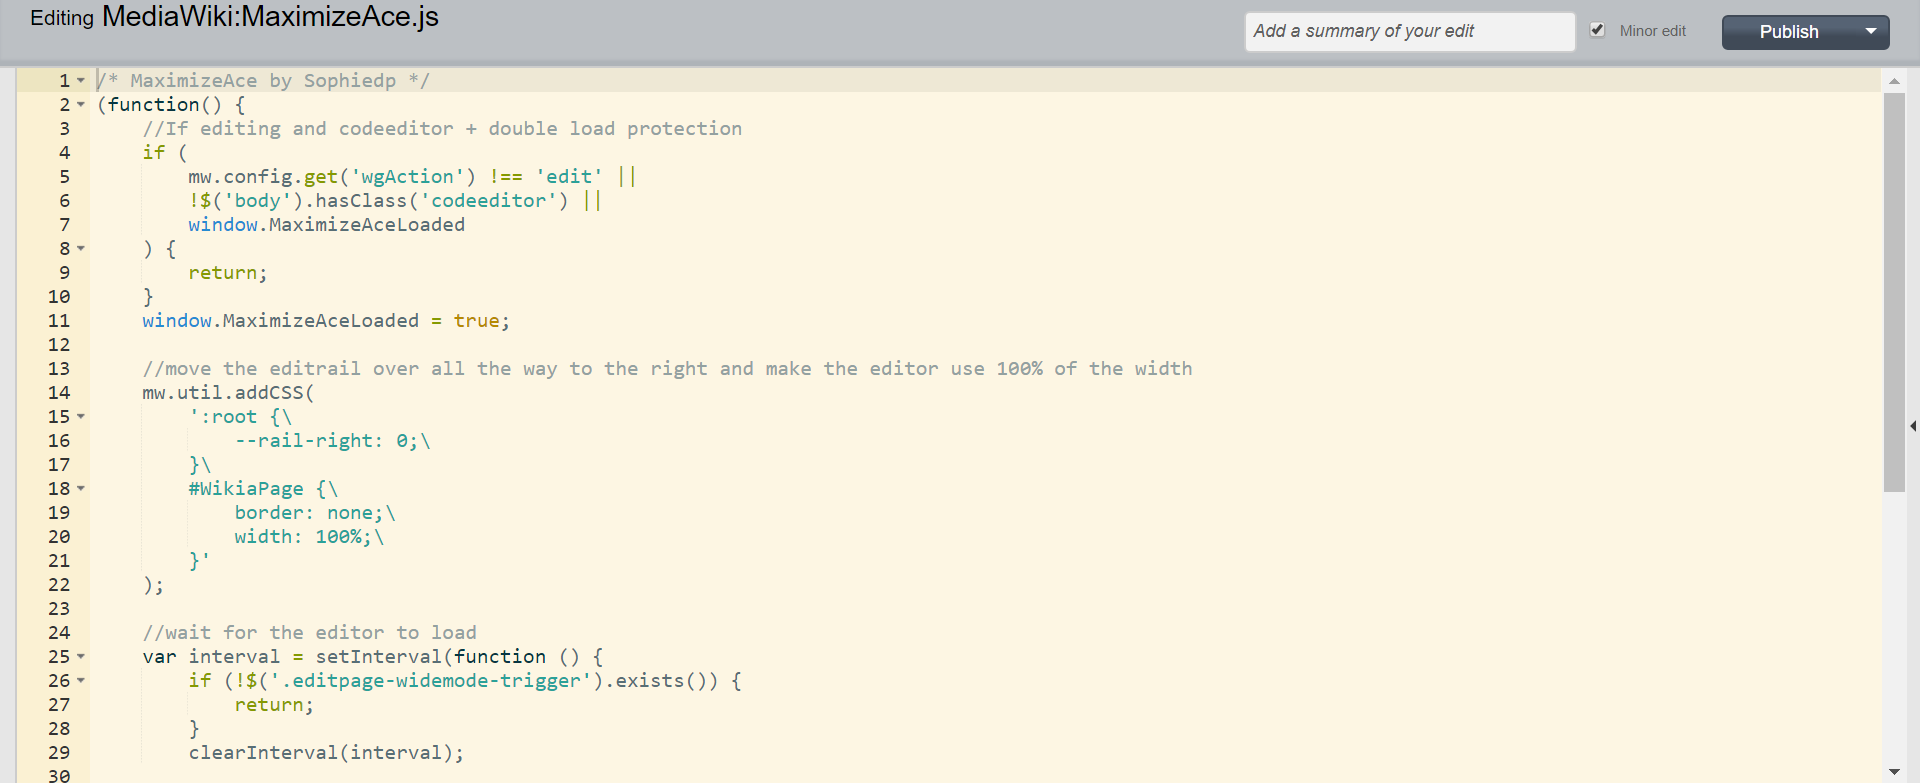The width and height of the screenshot is (1920, 783).
Task: Click the side panel arrow at right edge
Action: (x=1912, y=426)
